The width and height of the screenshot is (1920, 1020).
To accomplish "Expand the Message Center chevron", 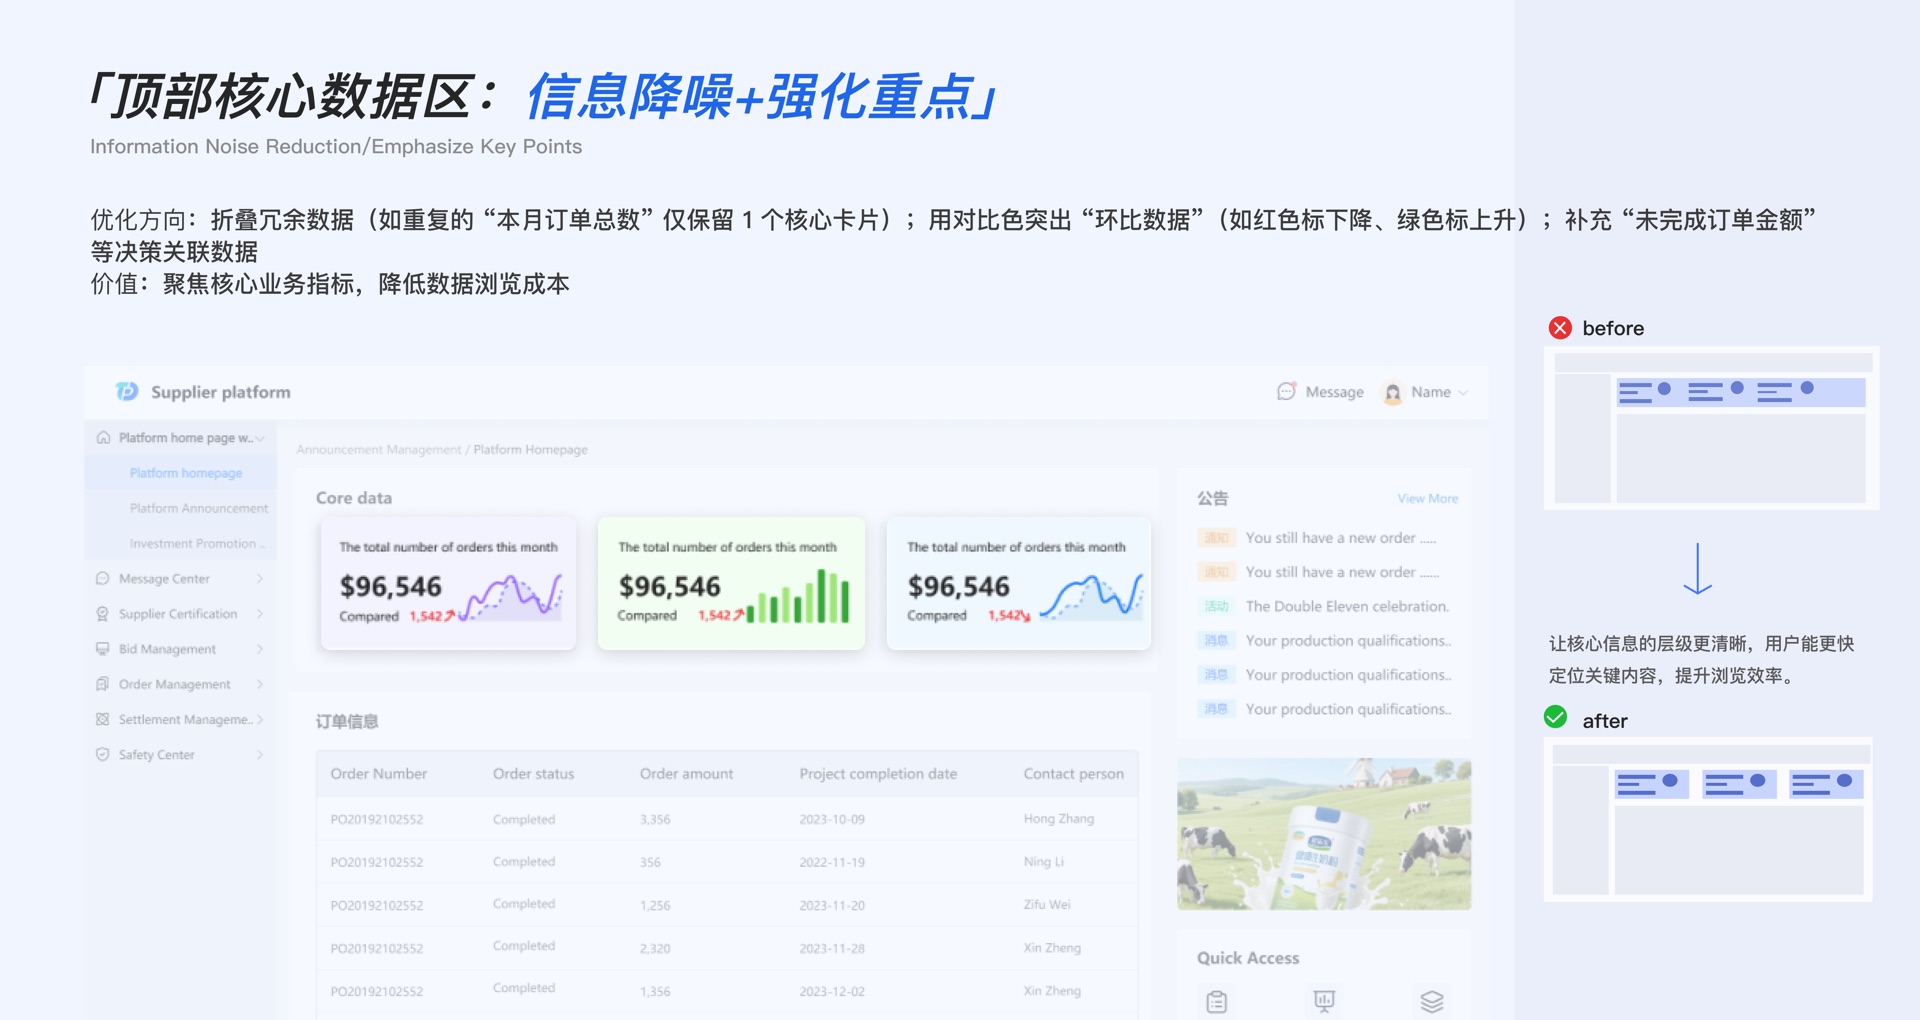I will click(x=260, y=578).
